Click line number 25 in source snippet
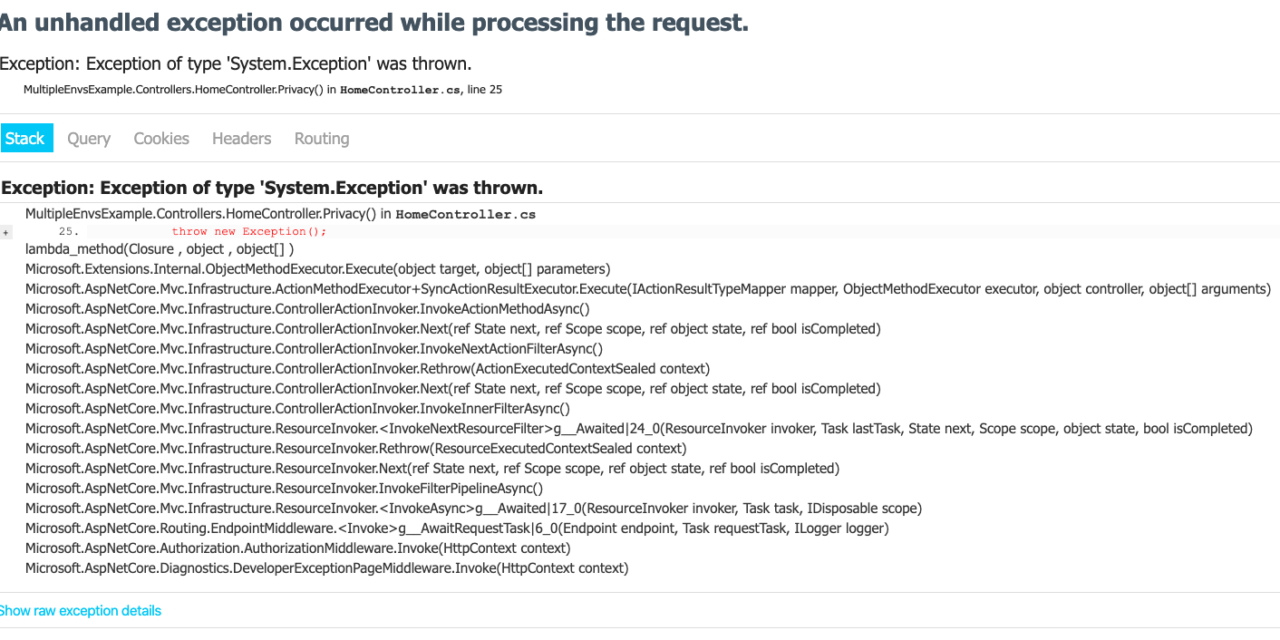Image resolution: width=1280 pixels, height=640 pixels. [68, 232]
